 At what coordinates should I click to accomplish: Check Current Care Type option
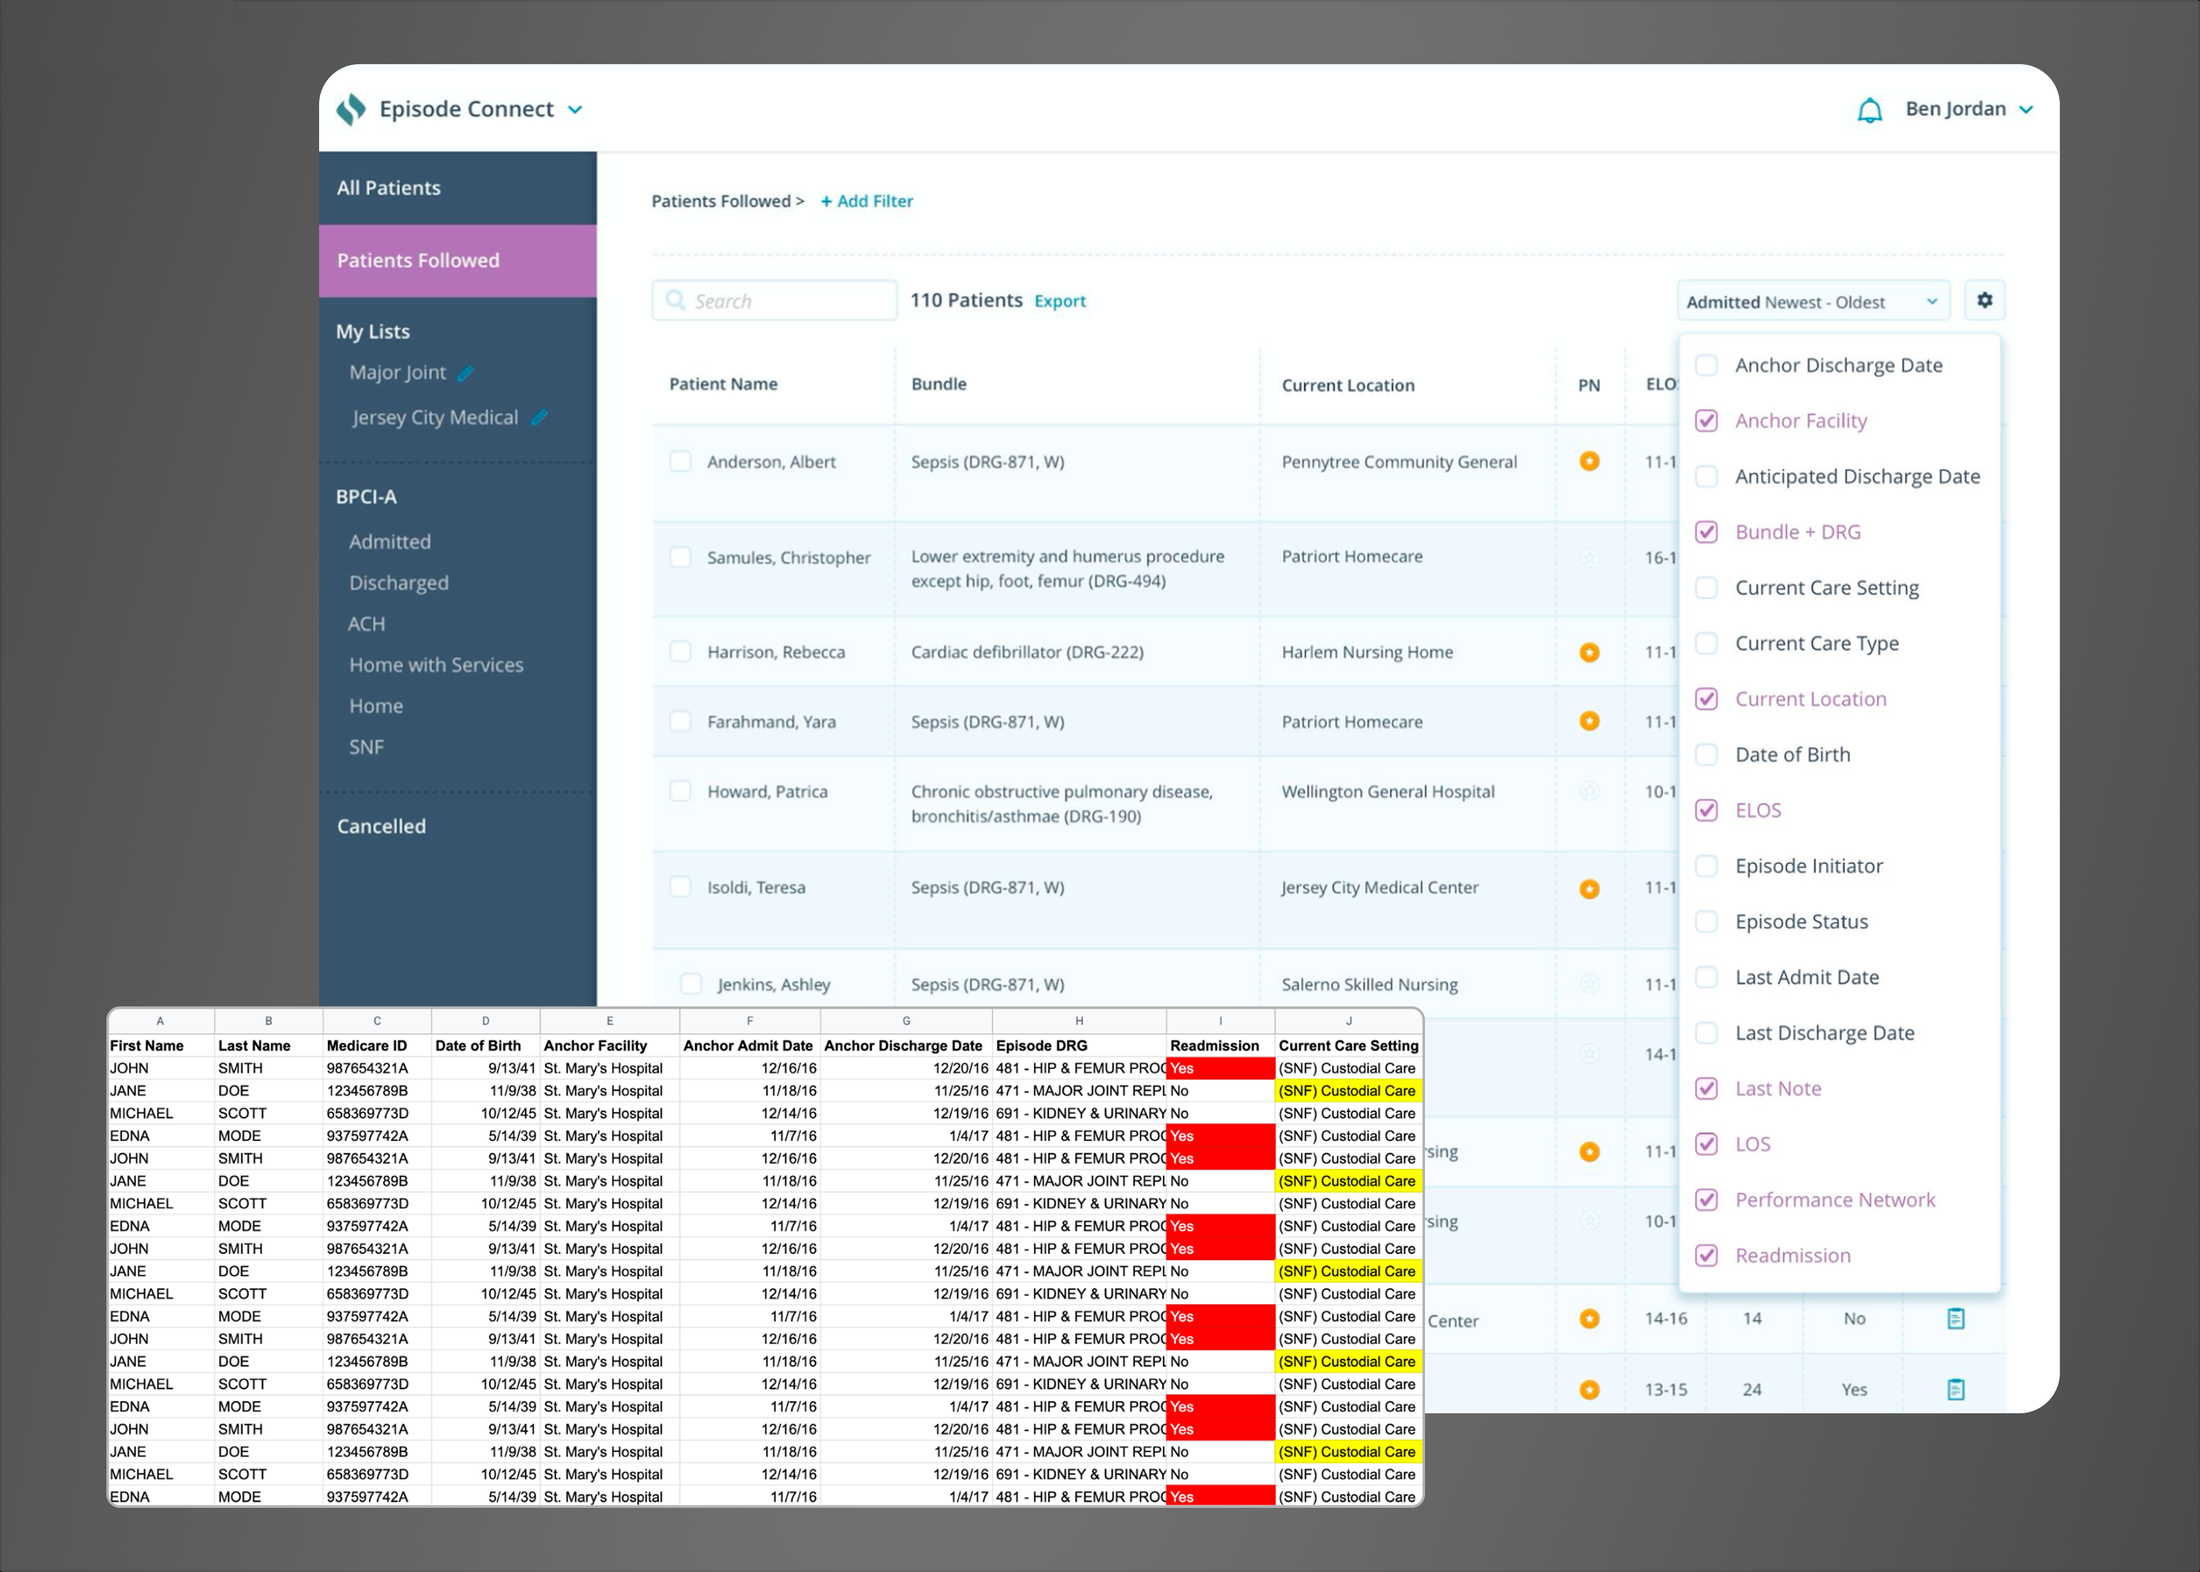click(1707, 643)
